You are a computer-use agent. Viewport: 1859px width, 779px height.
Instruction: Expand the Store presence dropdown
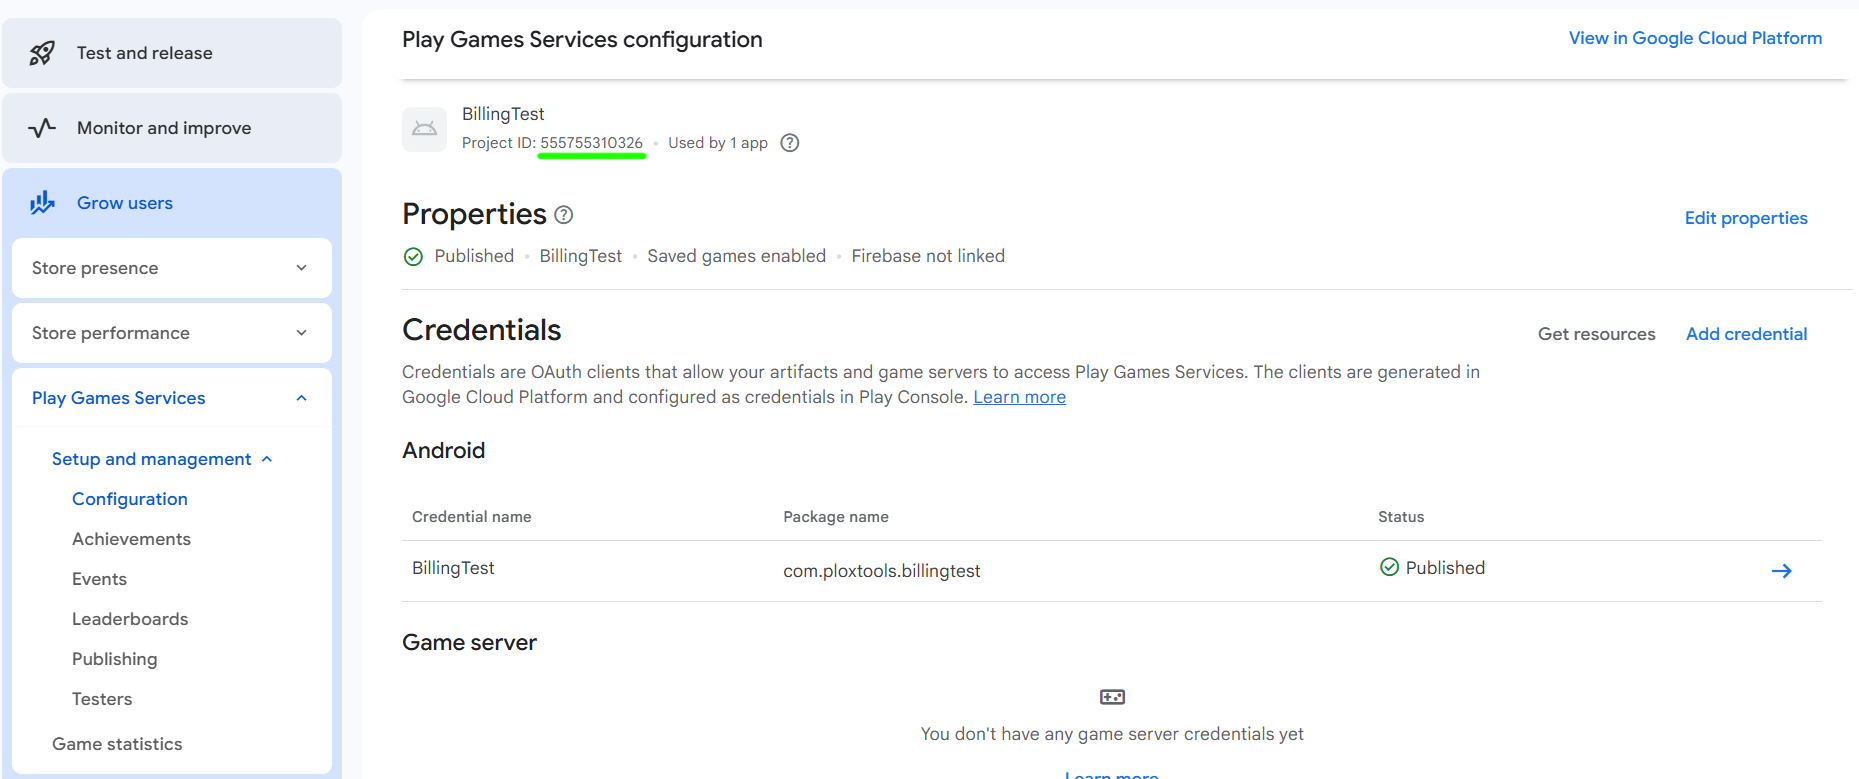[301, 268]
